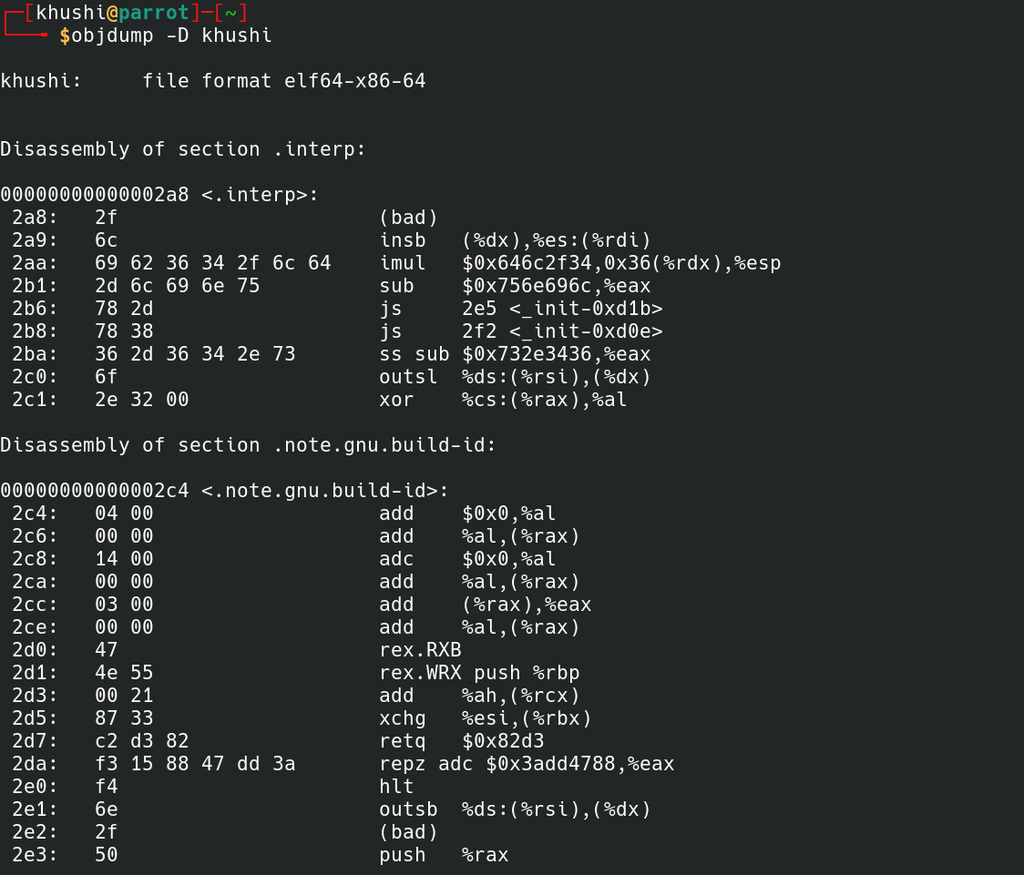Click the 'outsl' instruction mnemonic
Screen dimensions: 1024x875
pyautogui.click(x=408, y=377)
